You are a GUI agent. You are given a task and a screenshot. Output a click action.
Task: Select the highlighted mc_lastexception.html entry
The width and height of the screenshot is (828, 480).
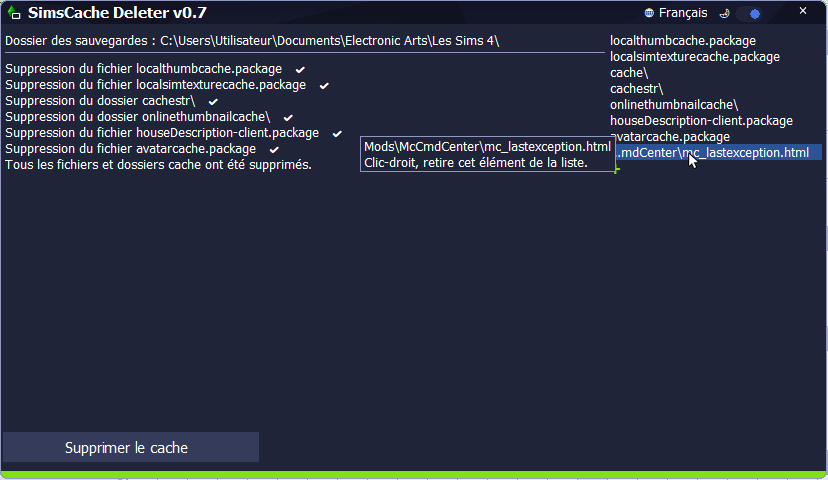(x=715, y=153)
